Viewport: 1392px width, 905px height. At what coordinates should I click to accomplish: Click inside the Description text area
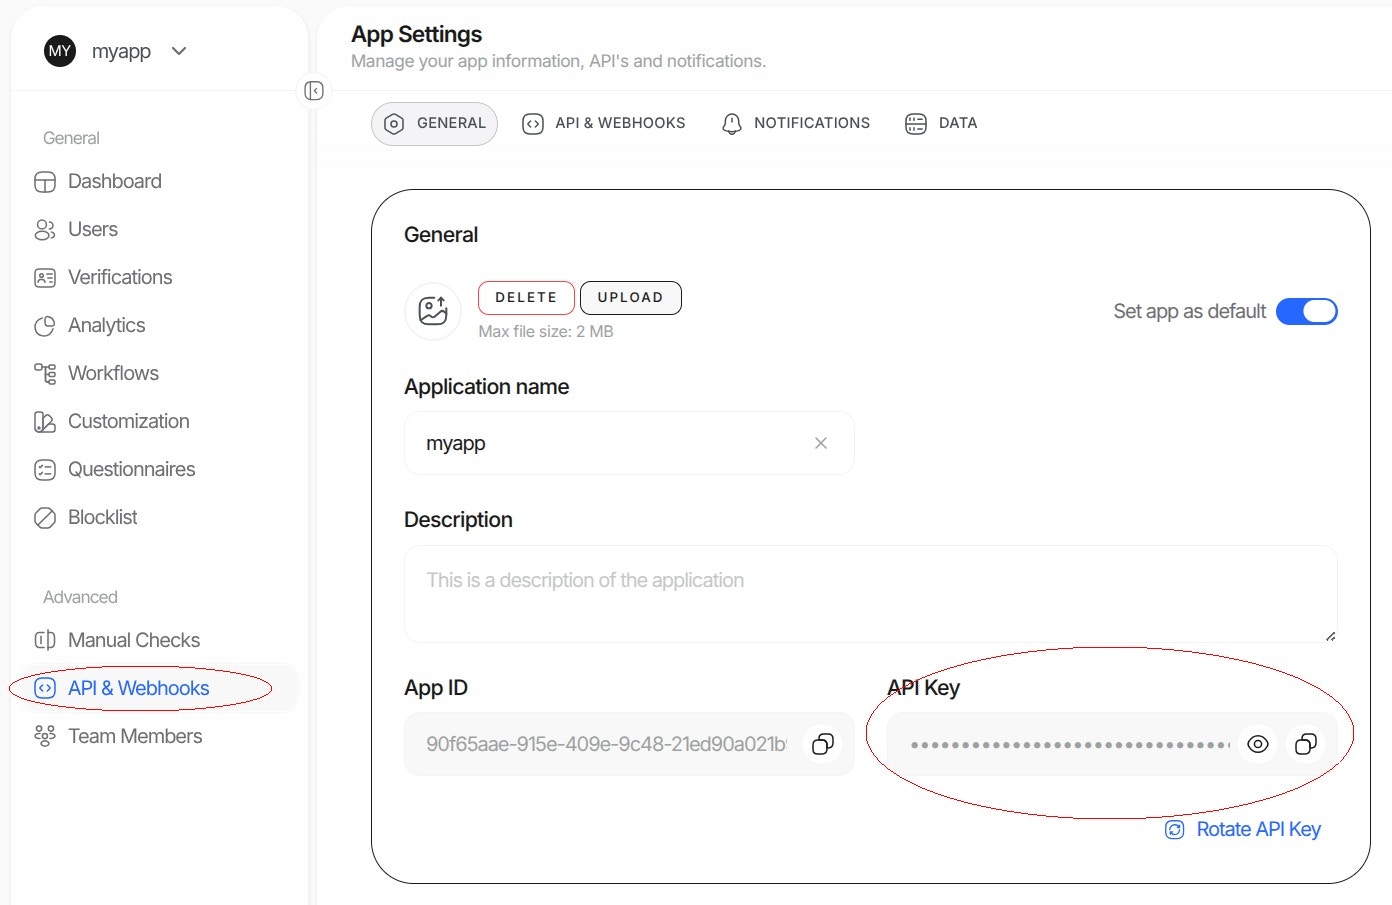[870, 594]
